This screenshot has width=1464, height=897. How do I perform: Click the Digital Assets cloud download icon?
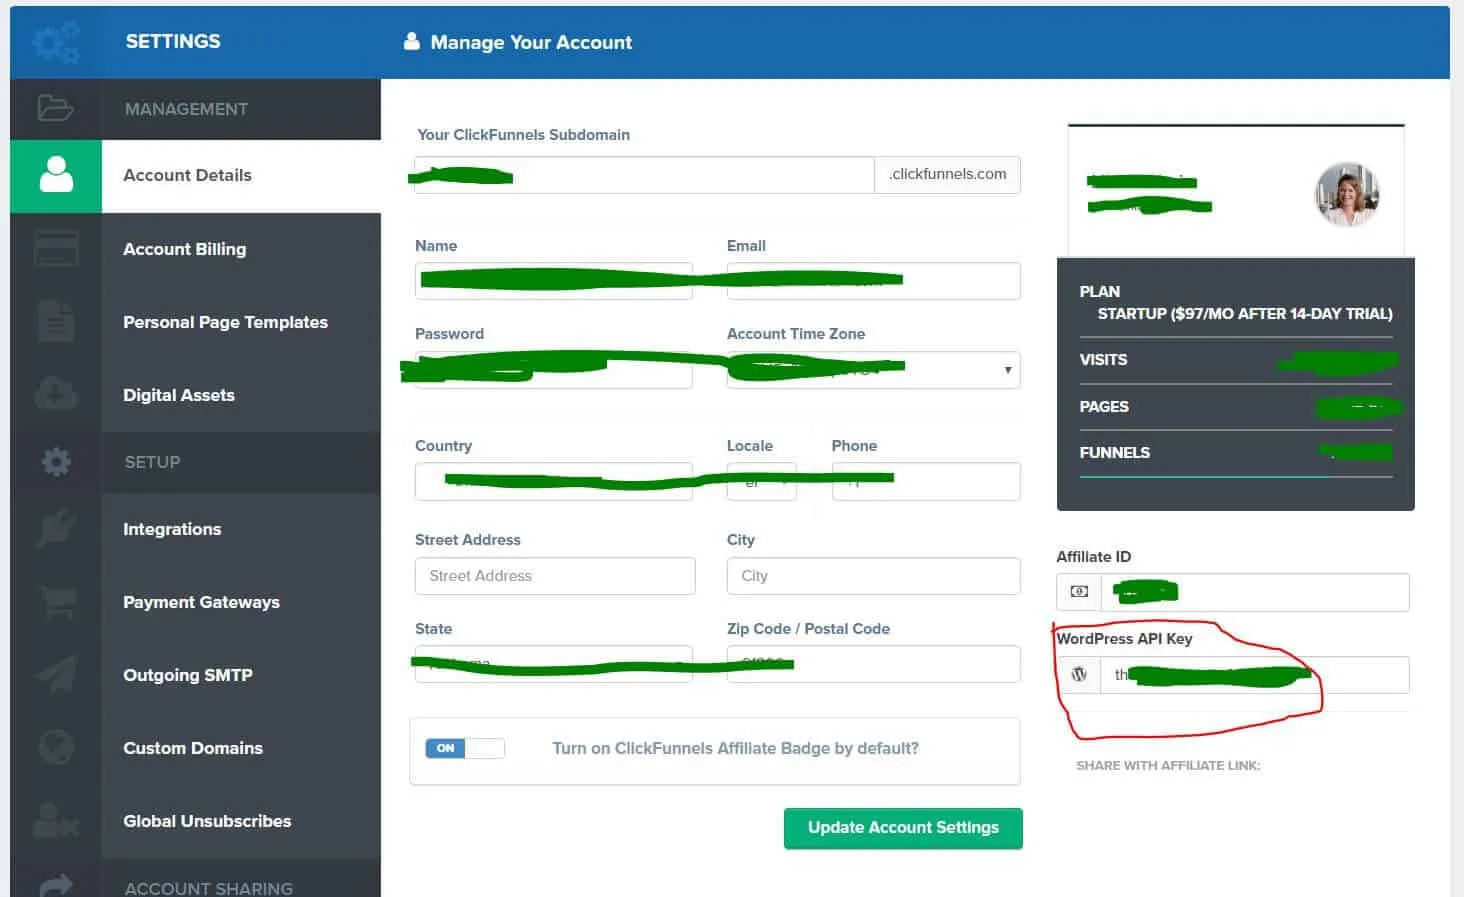click(x=56, y=394)
